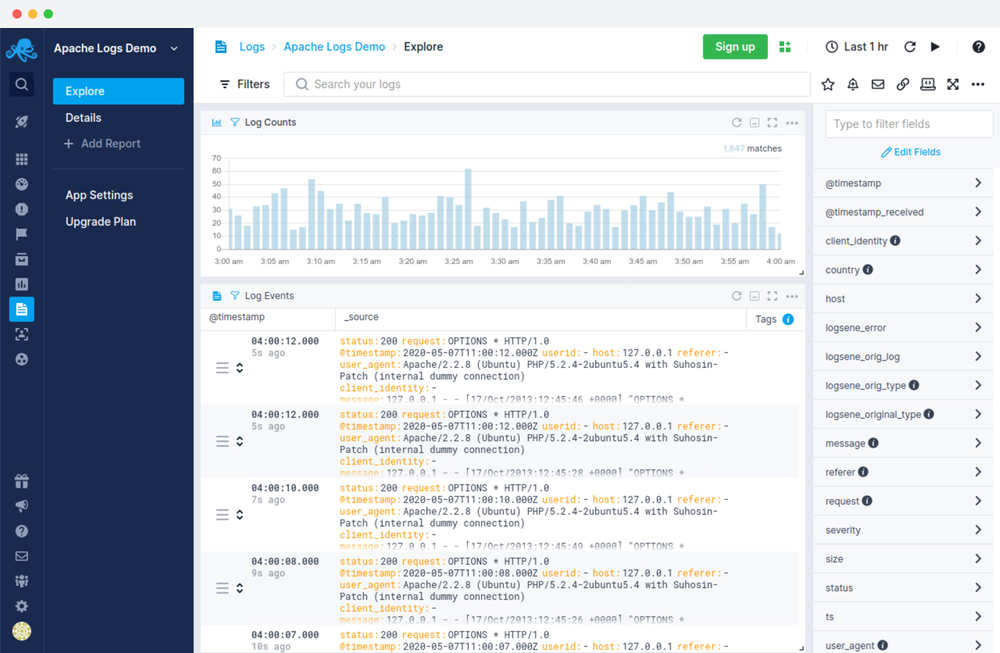This screenshot has width=1000, height=653.
Task: Open the alerts bell icon in the toolbar
Action: [853, 85]
